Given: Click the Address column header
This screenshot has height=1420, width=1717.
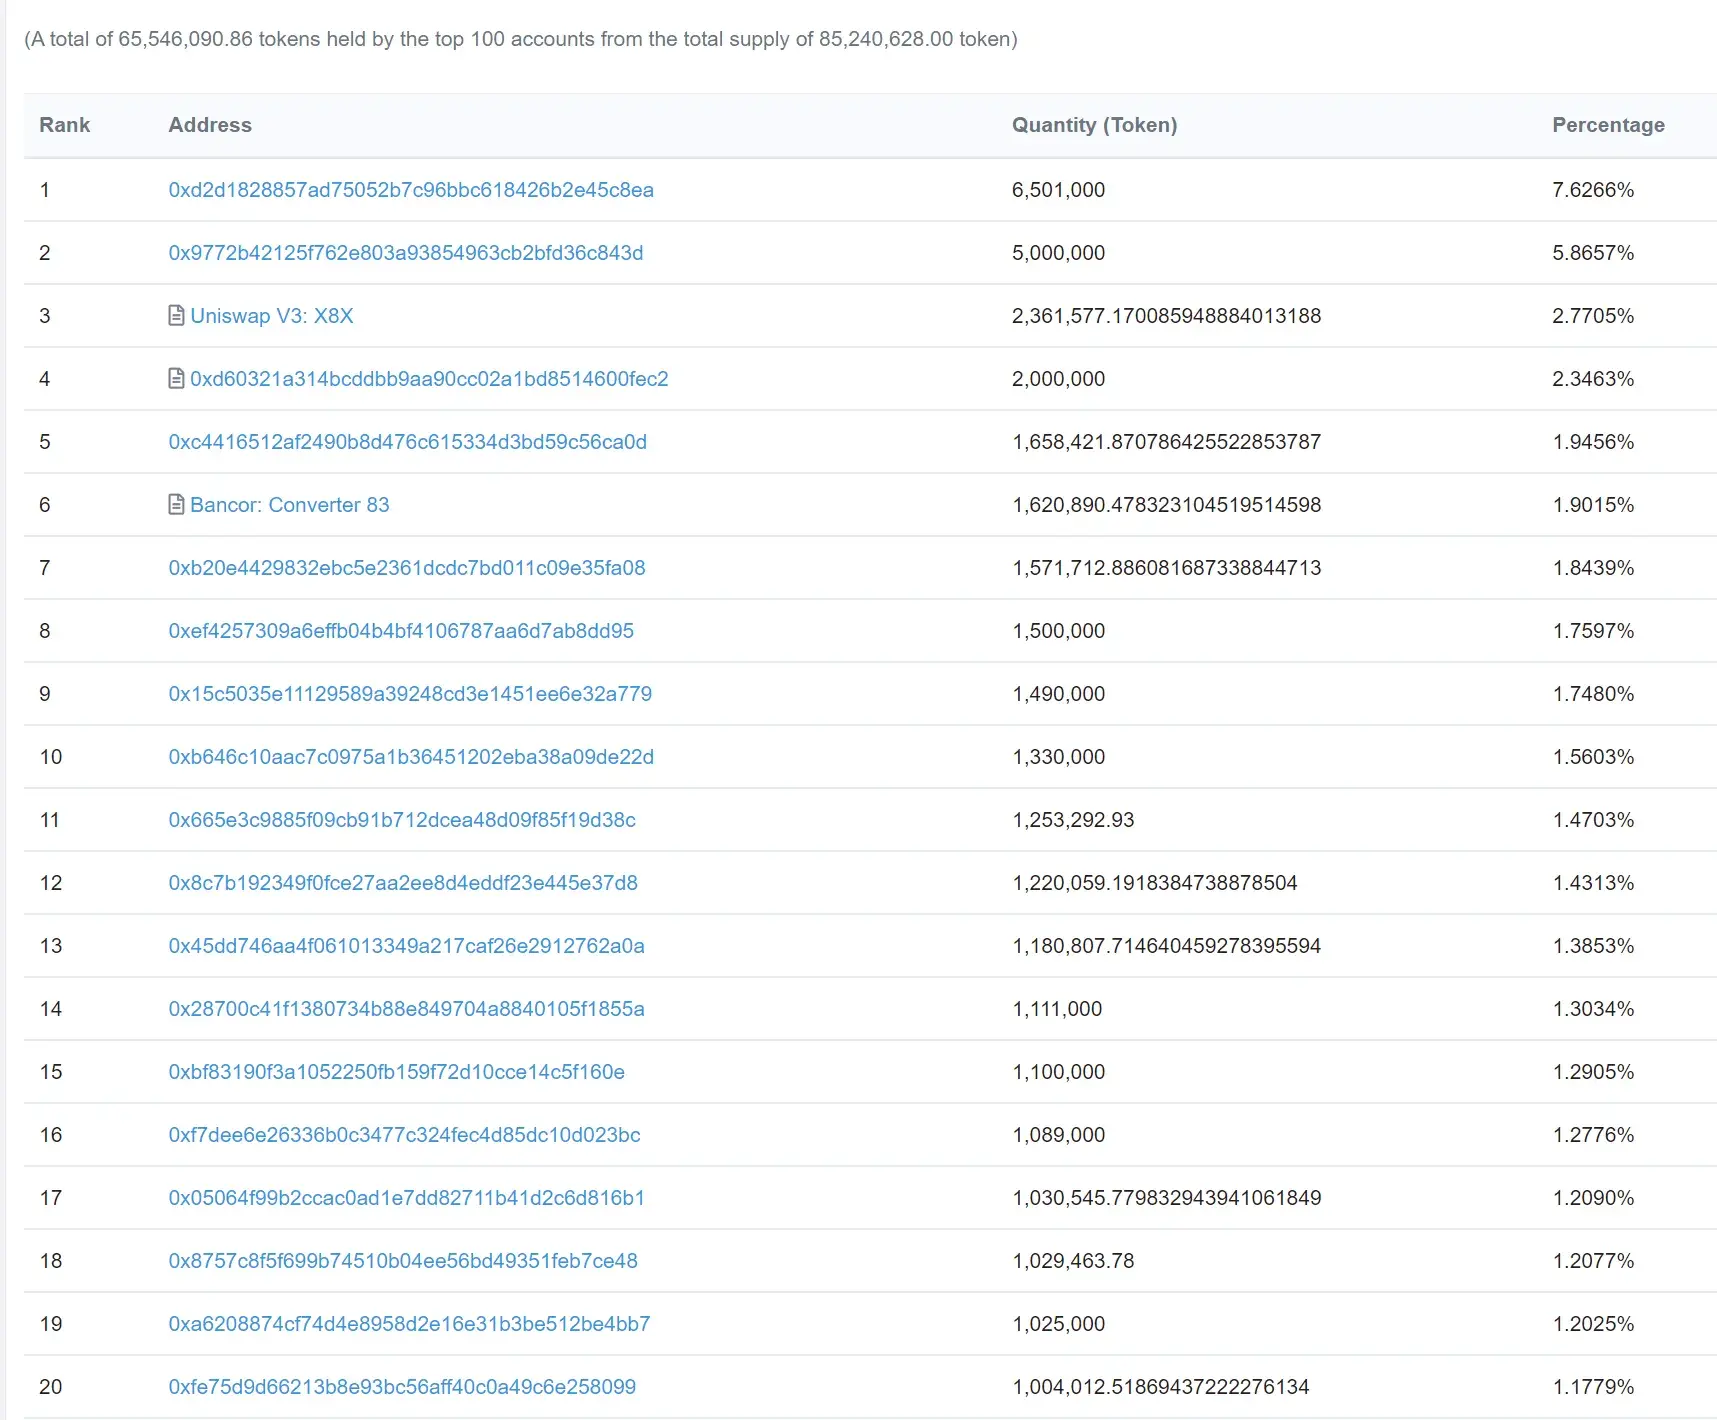Looking at the screenshot, I should click(x=210, y=125).
